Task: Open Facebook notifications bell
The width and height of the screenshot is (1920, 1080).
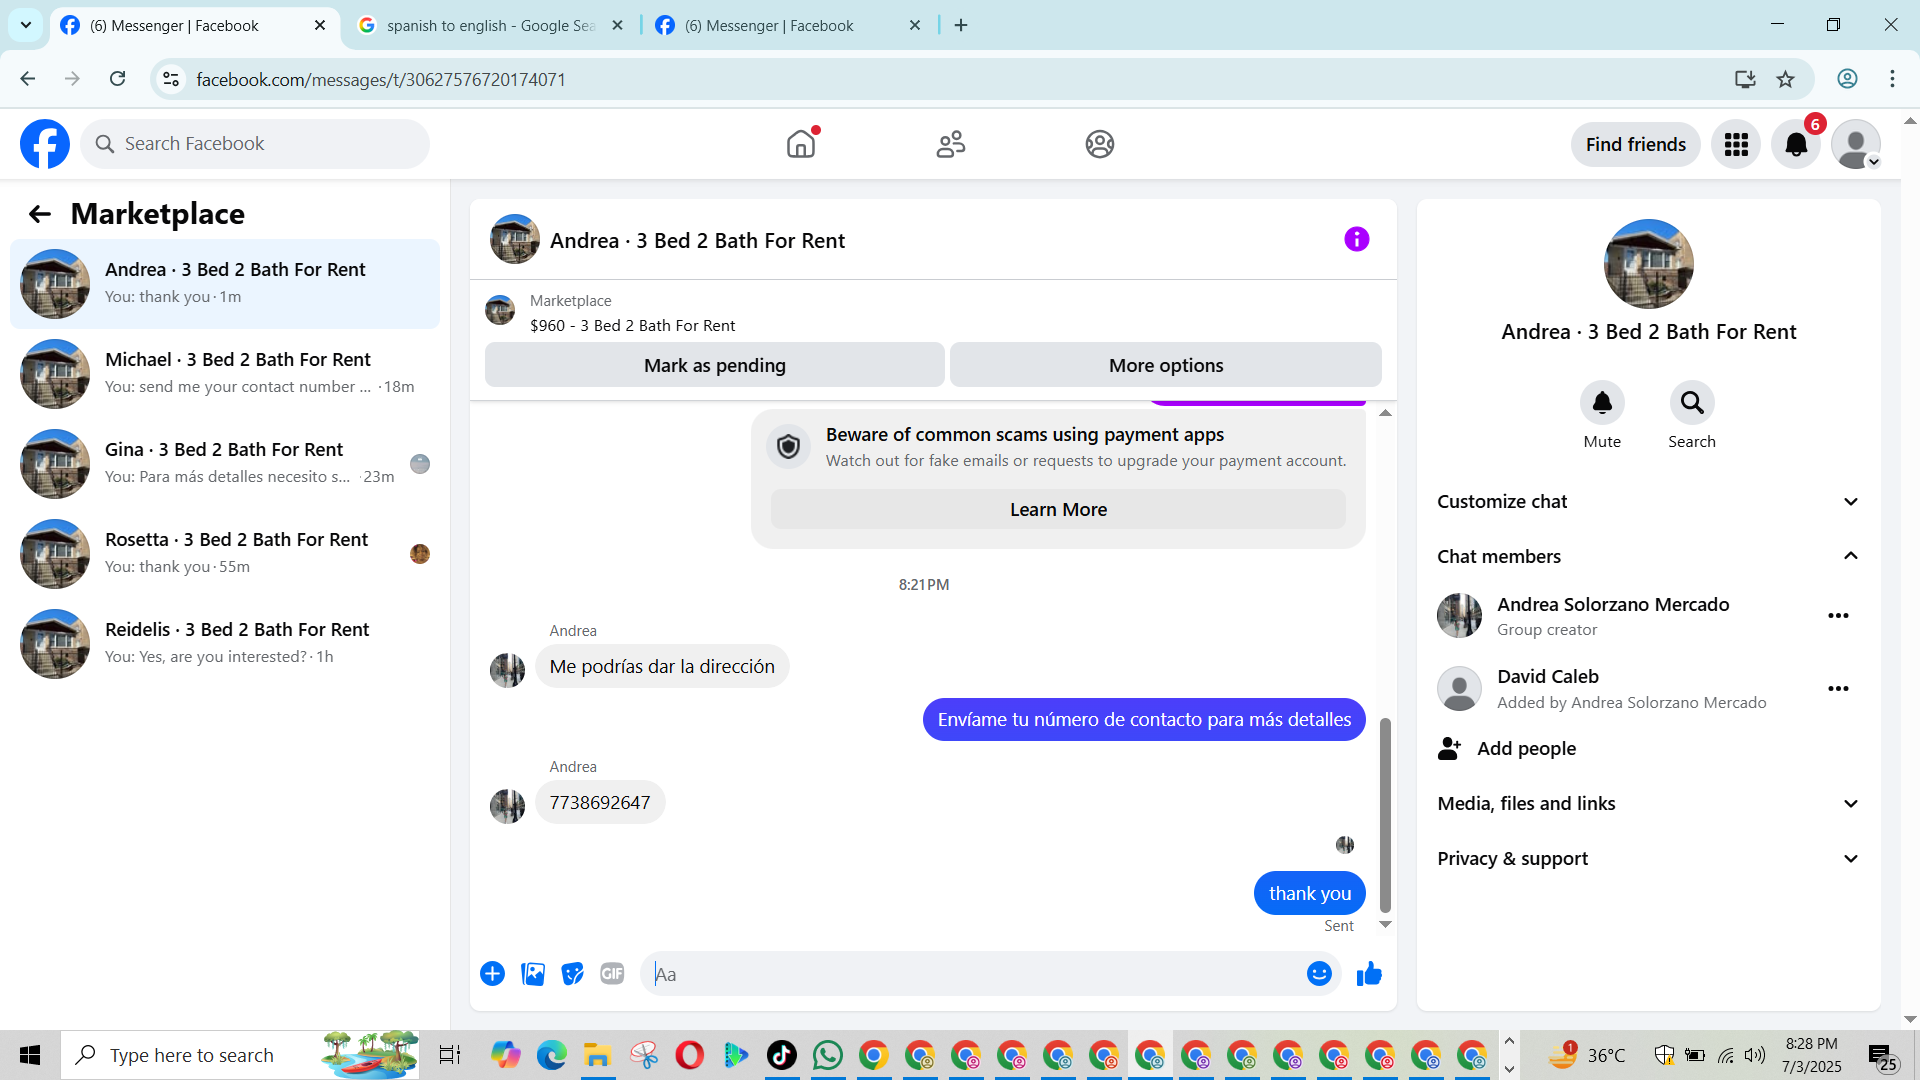Action: (x=1796, y=145)
